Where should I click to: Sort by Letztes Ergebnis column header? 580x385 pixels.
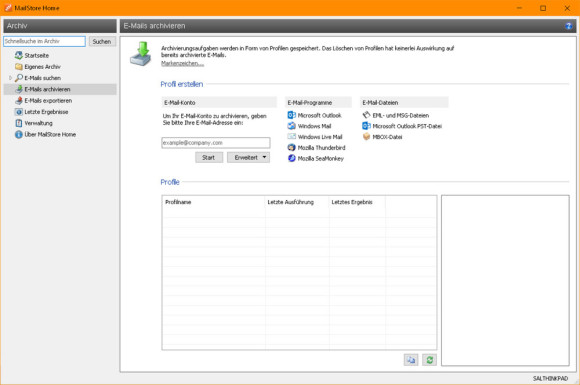[x=352, y=202]
